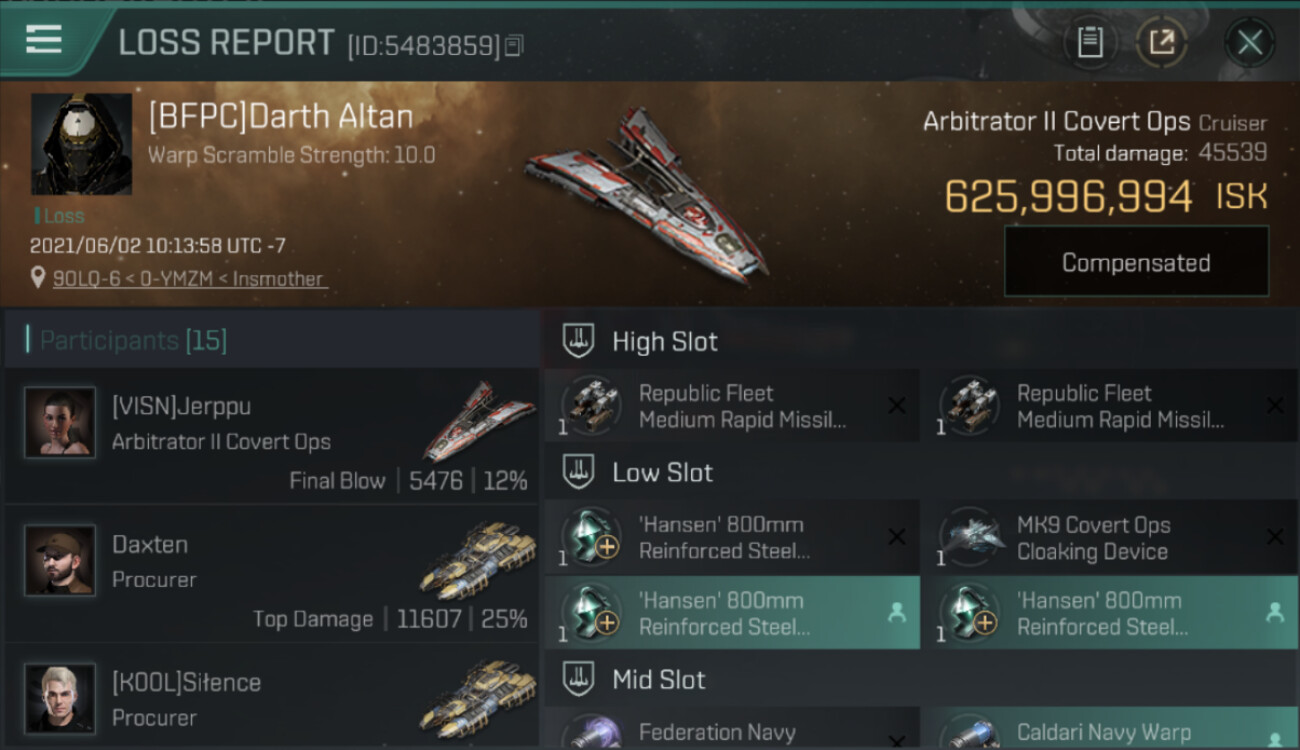
Task: Click Darth Altan's character portrait
Action: click(82, 144)
